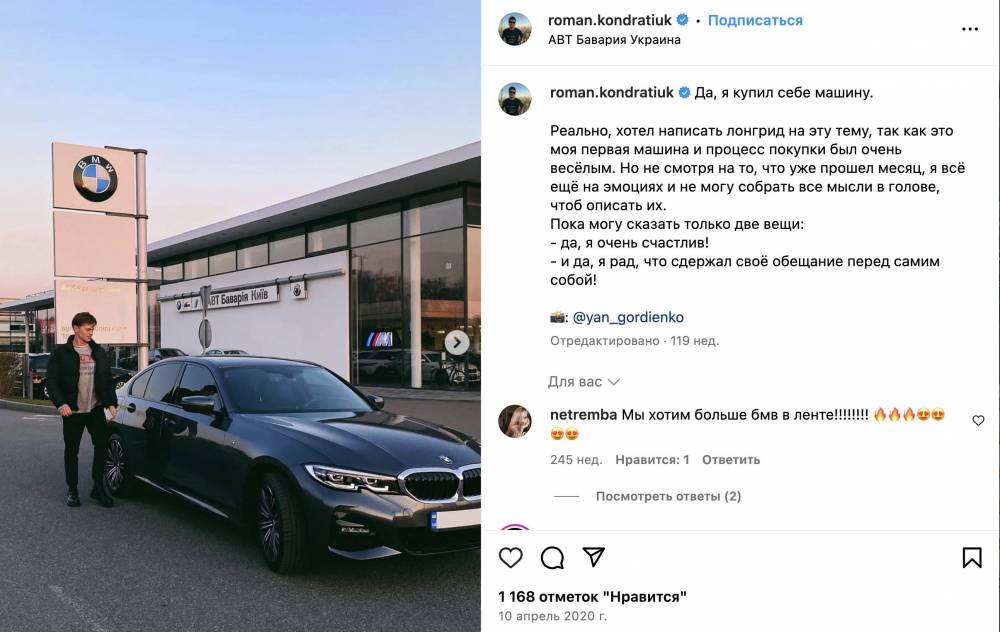Viewport: 1000px width, 632px height.
Task: Open the comment bubble icon
Action: (x=552, y=558)
